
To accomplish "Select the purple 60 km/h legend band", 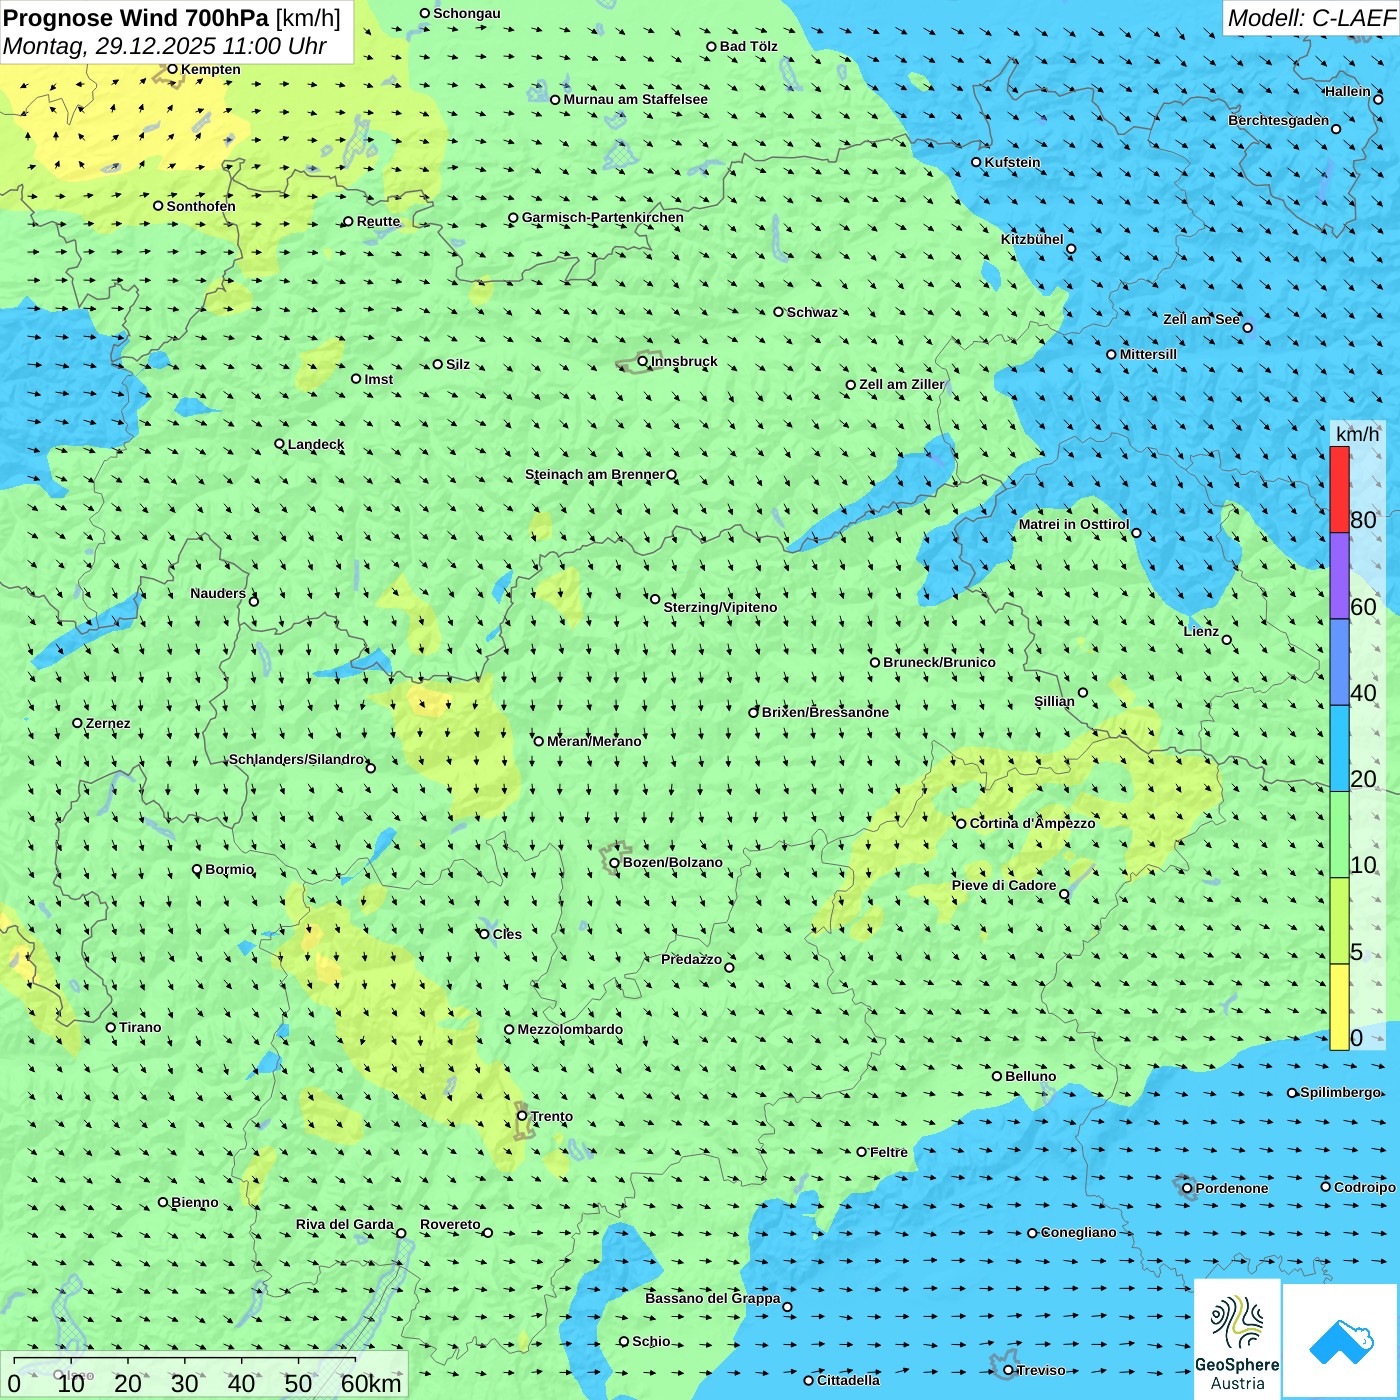I will tap(1339, 576).
